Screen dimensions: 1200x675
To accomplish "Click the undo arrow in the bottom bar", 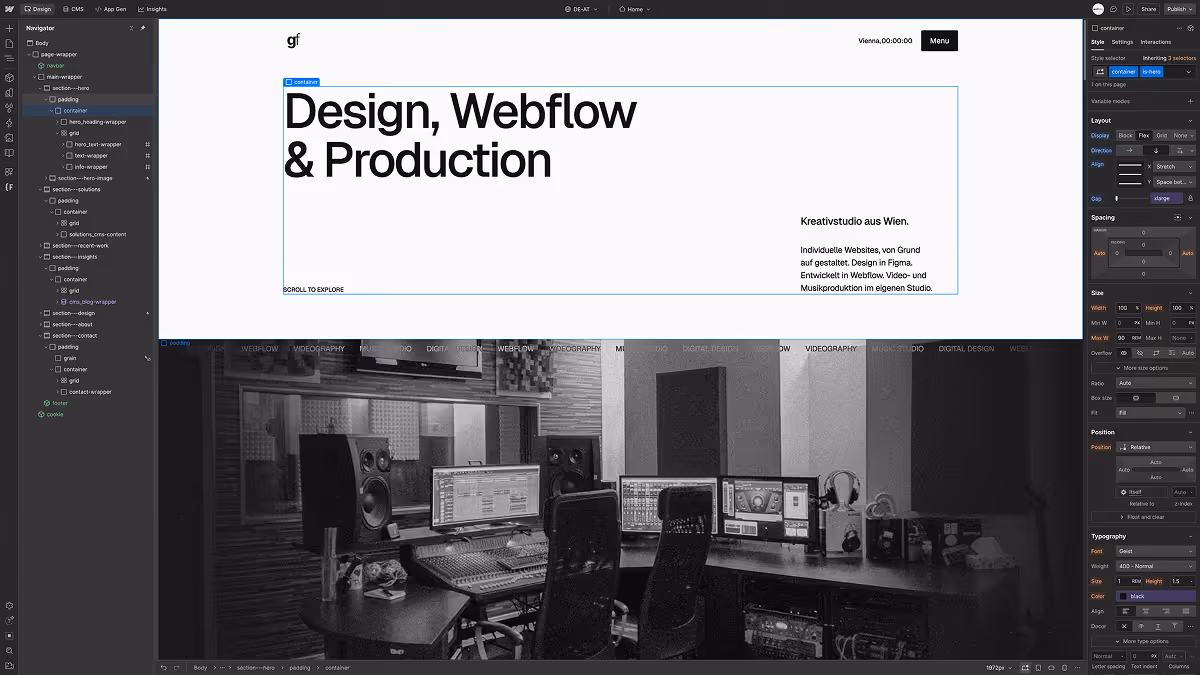I will [163, 667].
